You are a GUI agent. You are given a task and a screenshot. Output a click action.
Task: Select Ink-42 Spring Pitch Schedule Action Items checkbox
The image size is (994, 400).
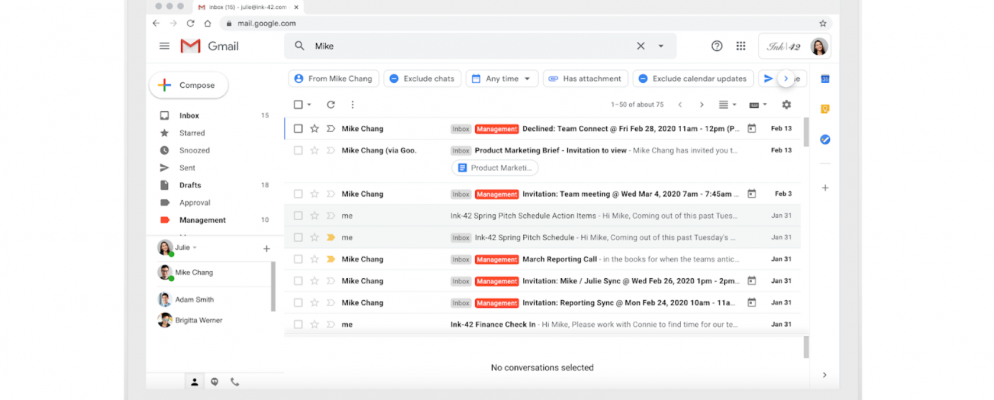(x=298, y=216)
